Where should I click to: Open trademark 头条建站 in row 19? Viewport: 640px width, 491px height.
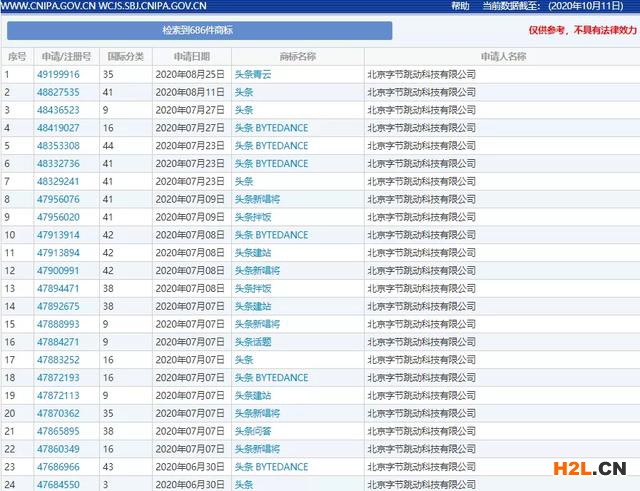[x=253, y=395]
